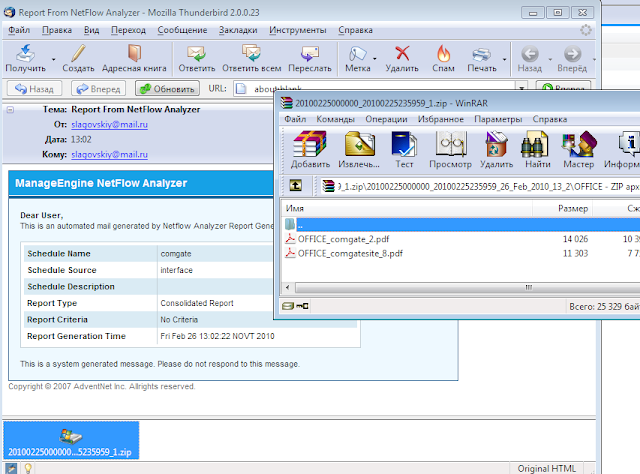Click the key icon in WinRAR's status bar
The height and width of the screenshot is (474, 640).
pos(302,306)
